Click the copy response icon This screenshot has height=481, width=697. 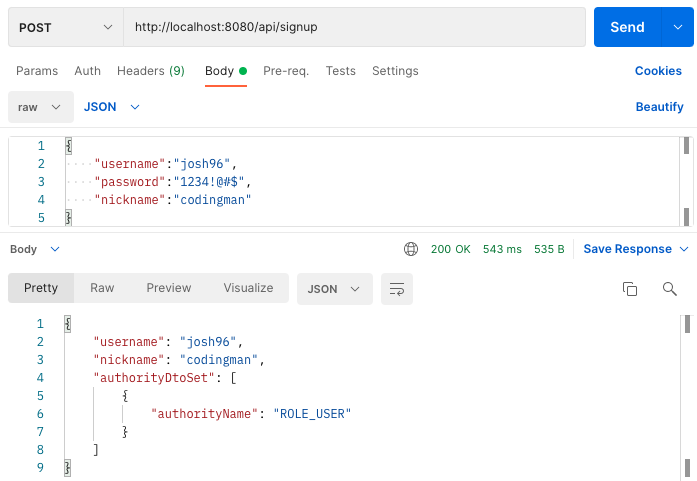point(630,289)
